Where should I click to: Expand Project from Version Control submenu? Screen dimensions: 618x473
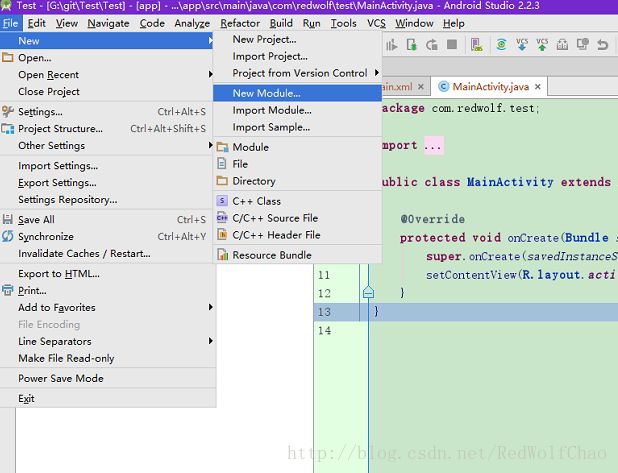pos(377,73)
